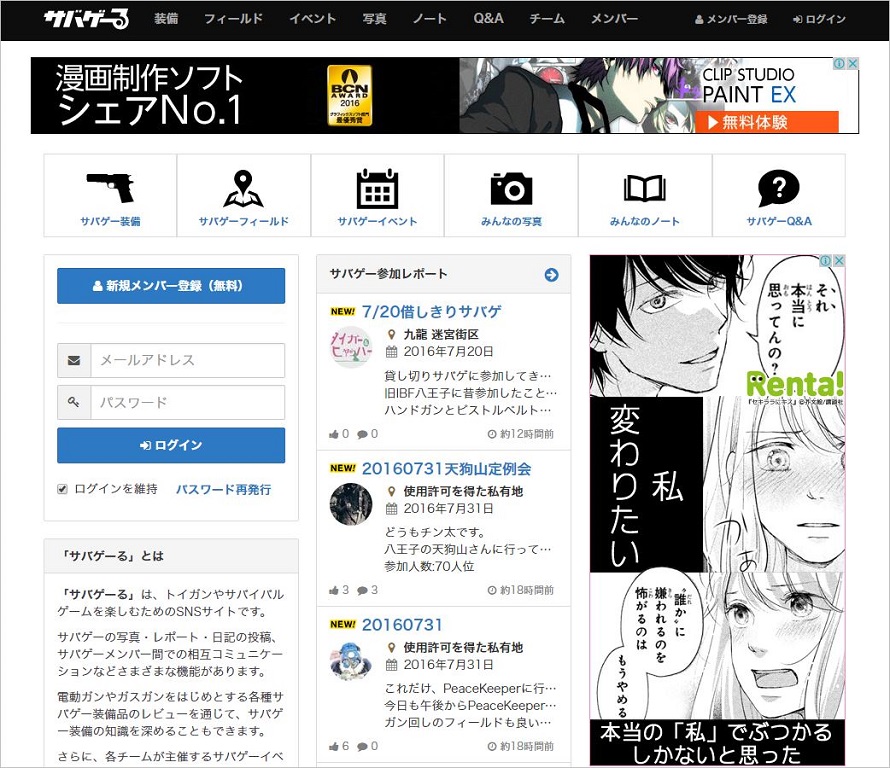Open the みんなのノート text link
890x768 pixels.
pyautogui.click(x=645, y=221)
